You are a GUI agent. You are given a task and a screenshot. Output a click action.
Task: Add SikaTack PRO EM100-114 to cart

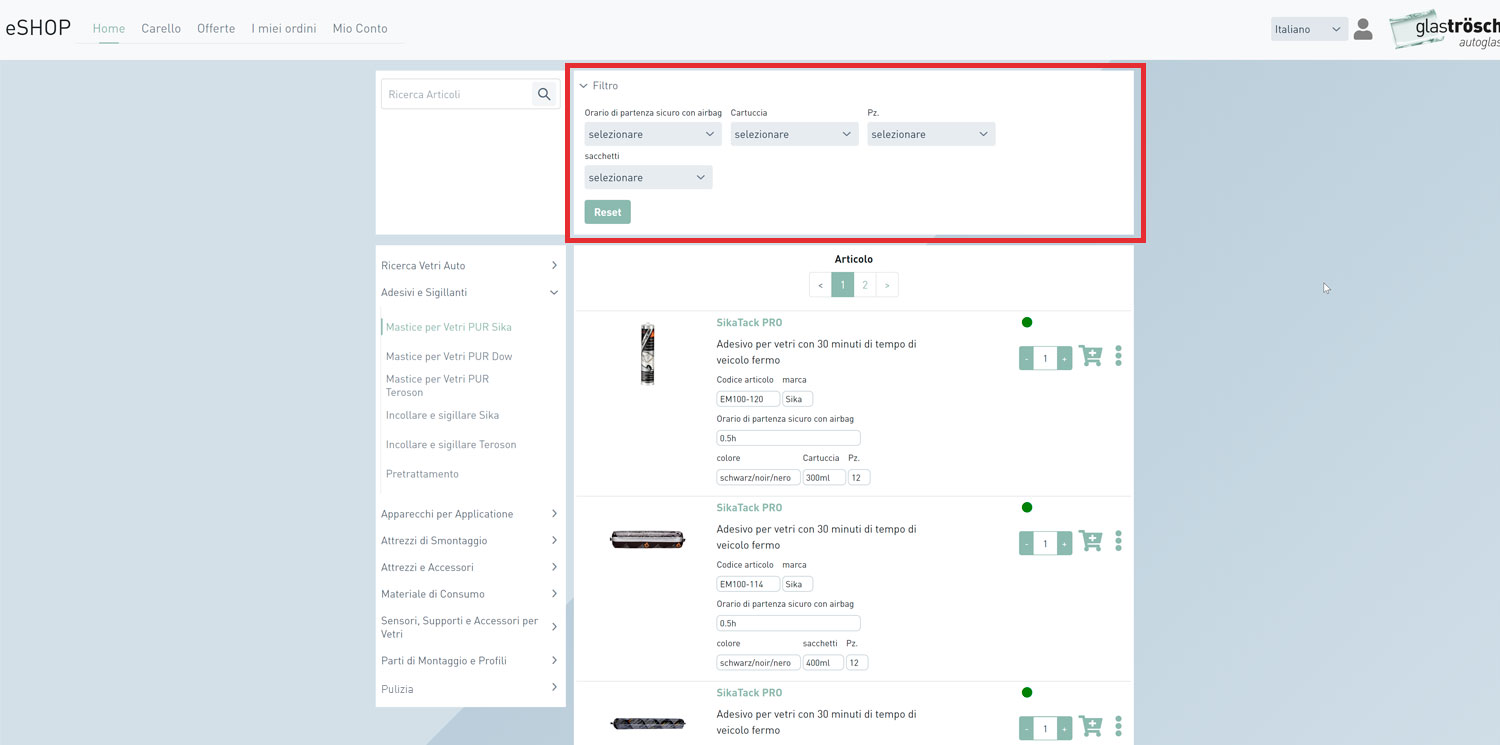pyautogui.click(x=1090, y=541)
